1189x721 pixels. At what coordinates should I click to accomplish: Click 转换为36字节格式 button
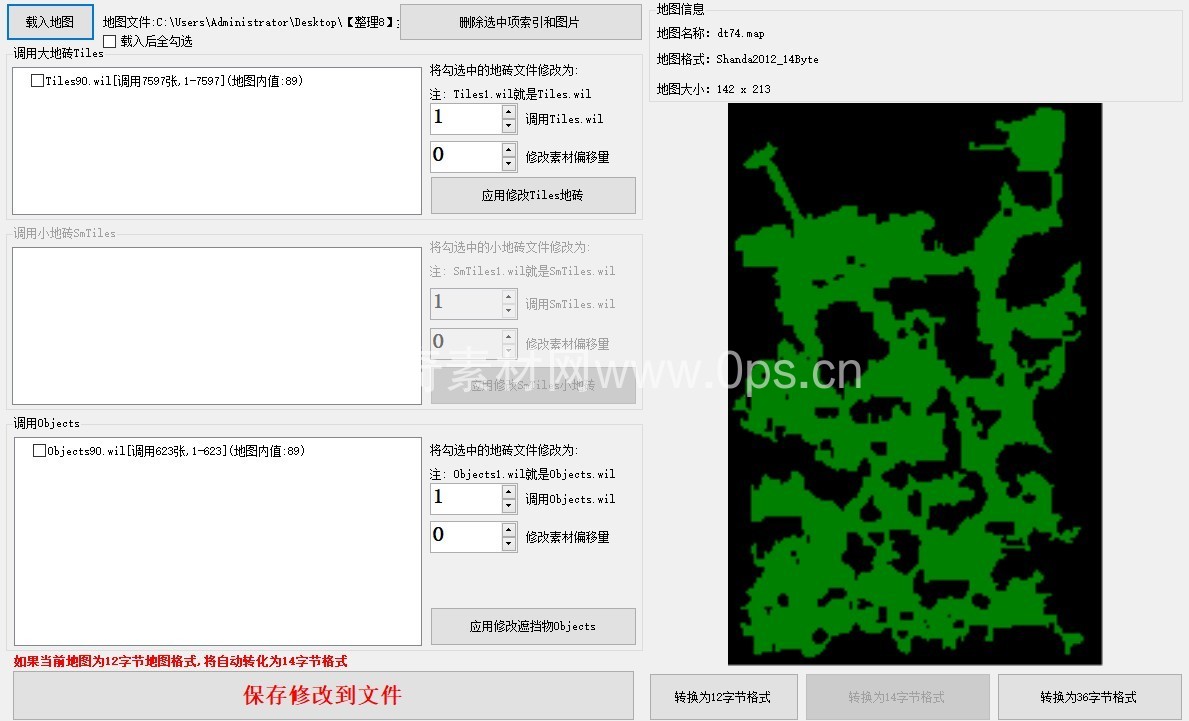click(1088, 697)
